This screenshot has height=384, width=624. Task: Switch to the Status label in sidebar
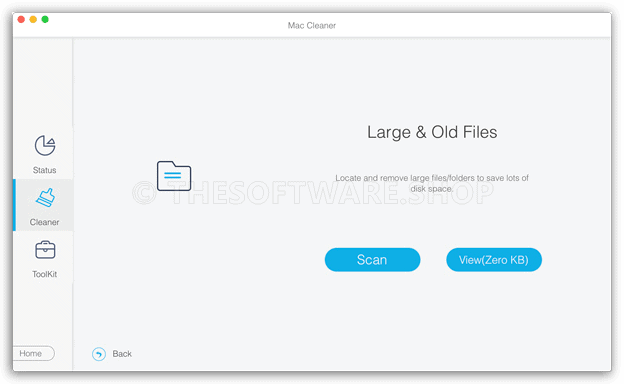tap(45, 170)
